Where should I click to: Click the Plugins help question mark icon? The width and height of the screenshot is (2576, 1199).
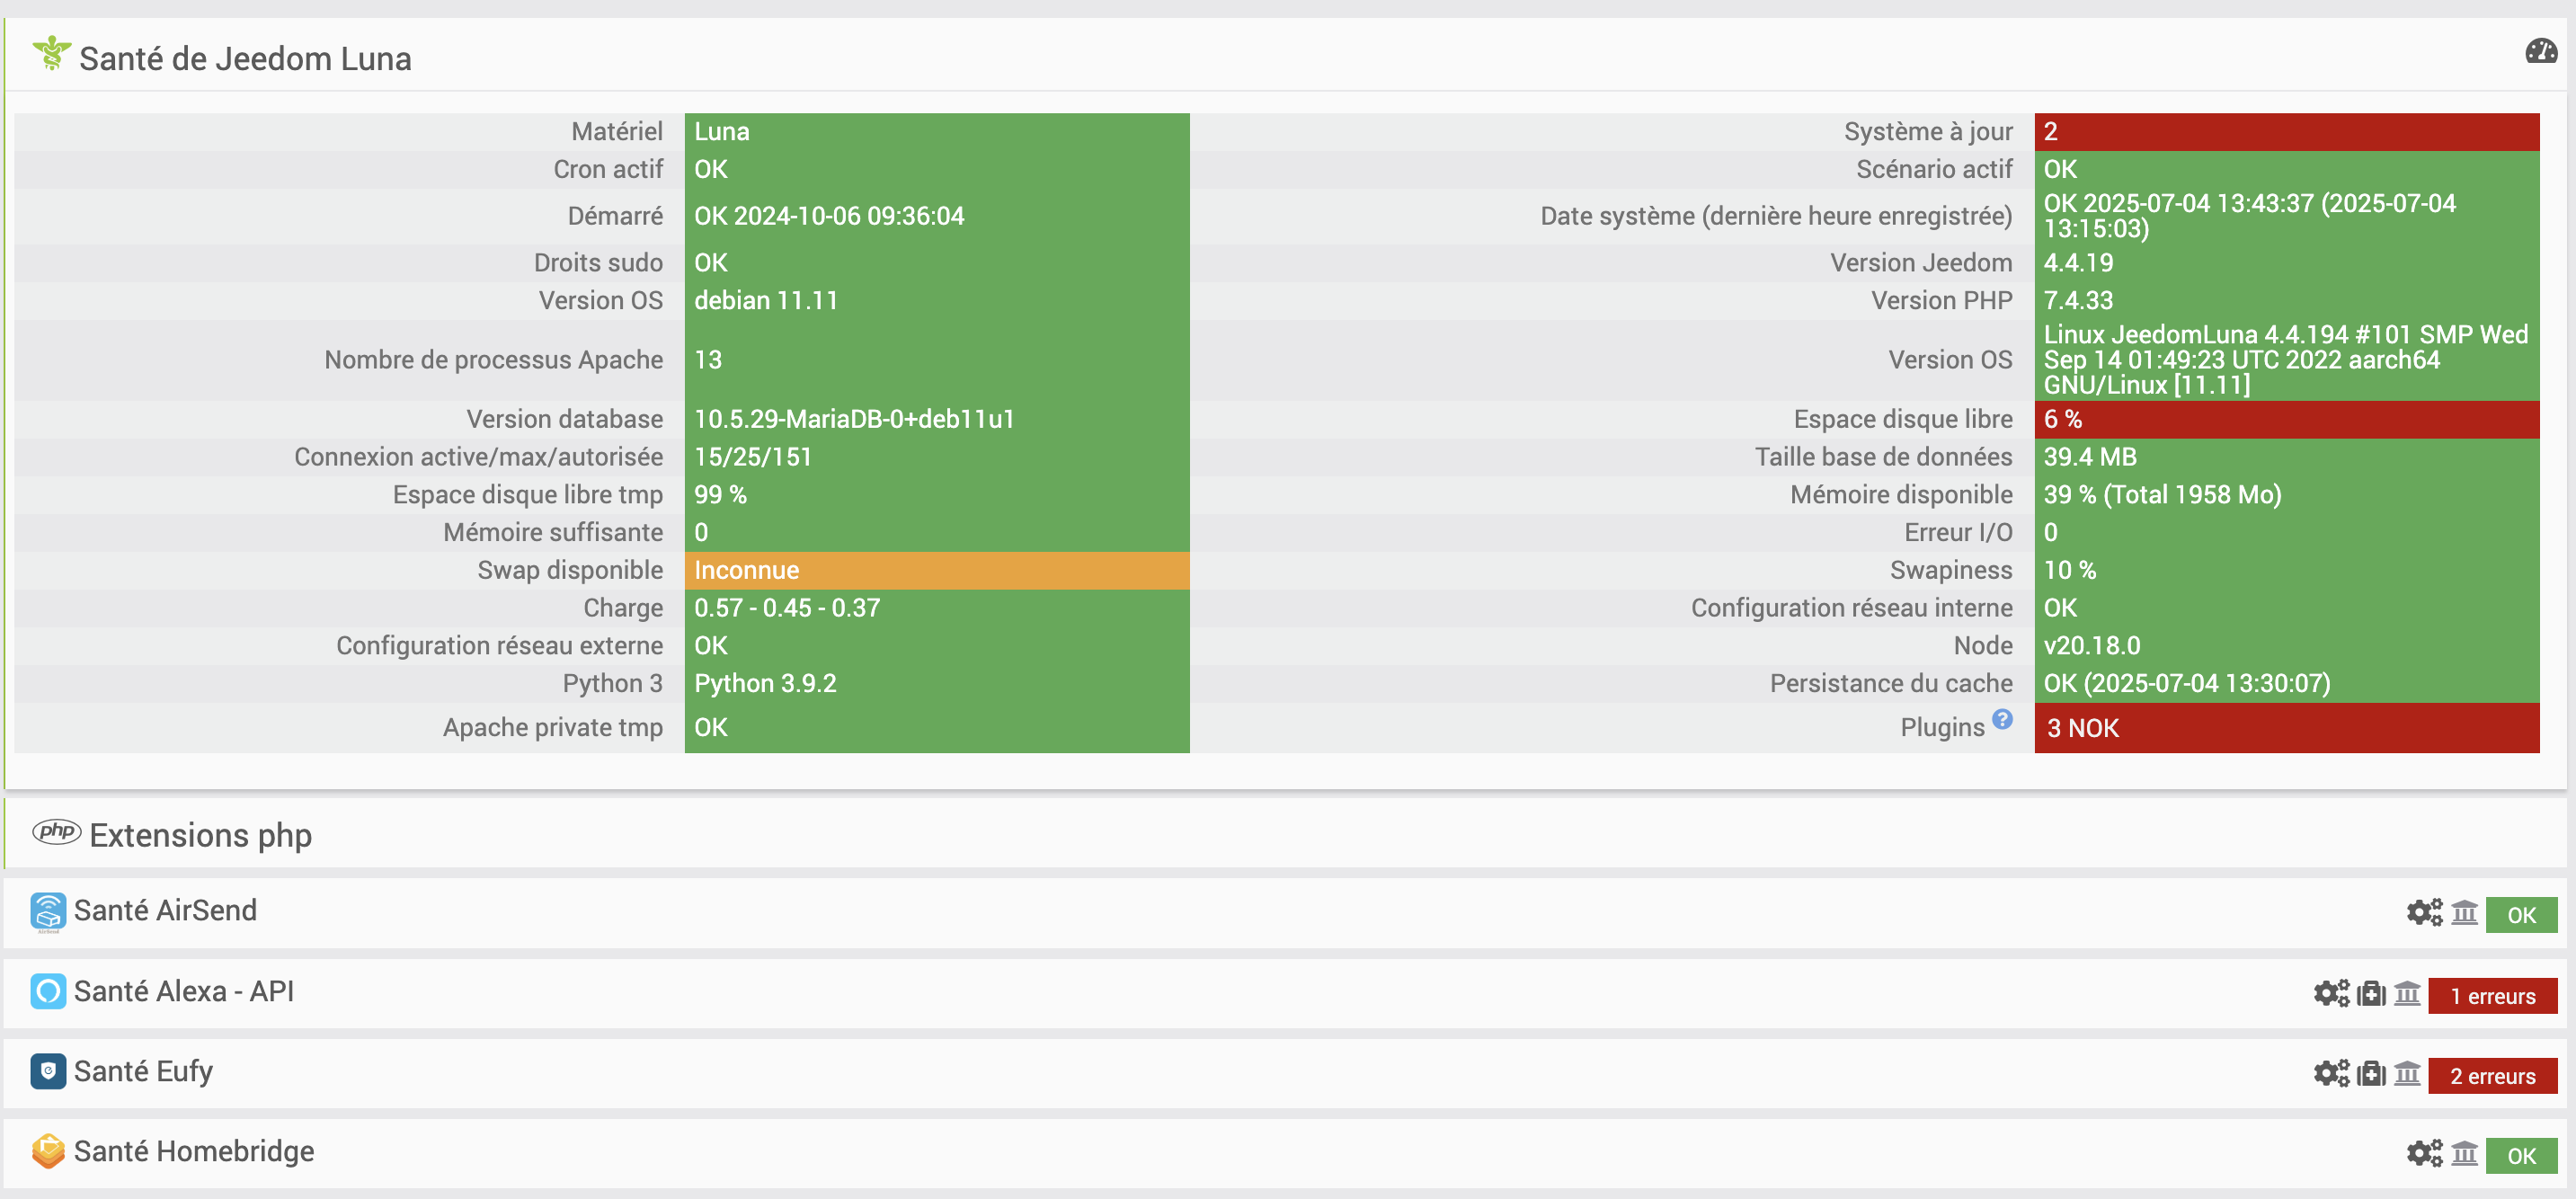pos(2001,719)
